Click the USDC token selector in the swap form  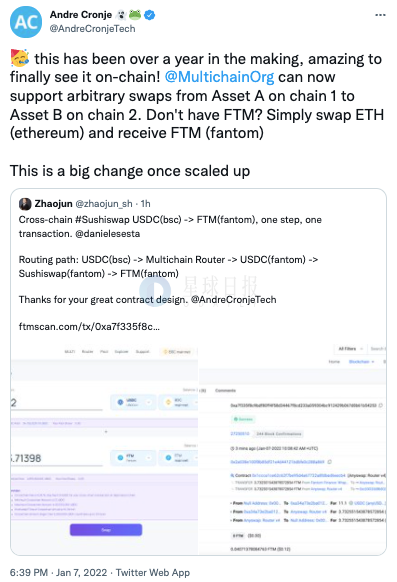(x=133, y=402)
